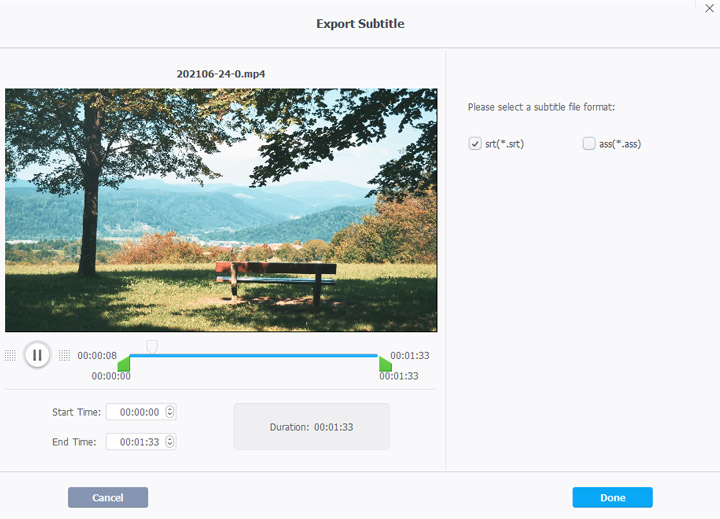Click the 'Please select a subtitle file format' text
Screen dimensions: 720x519
pos(541,107)
